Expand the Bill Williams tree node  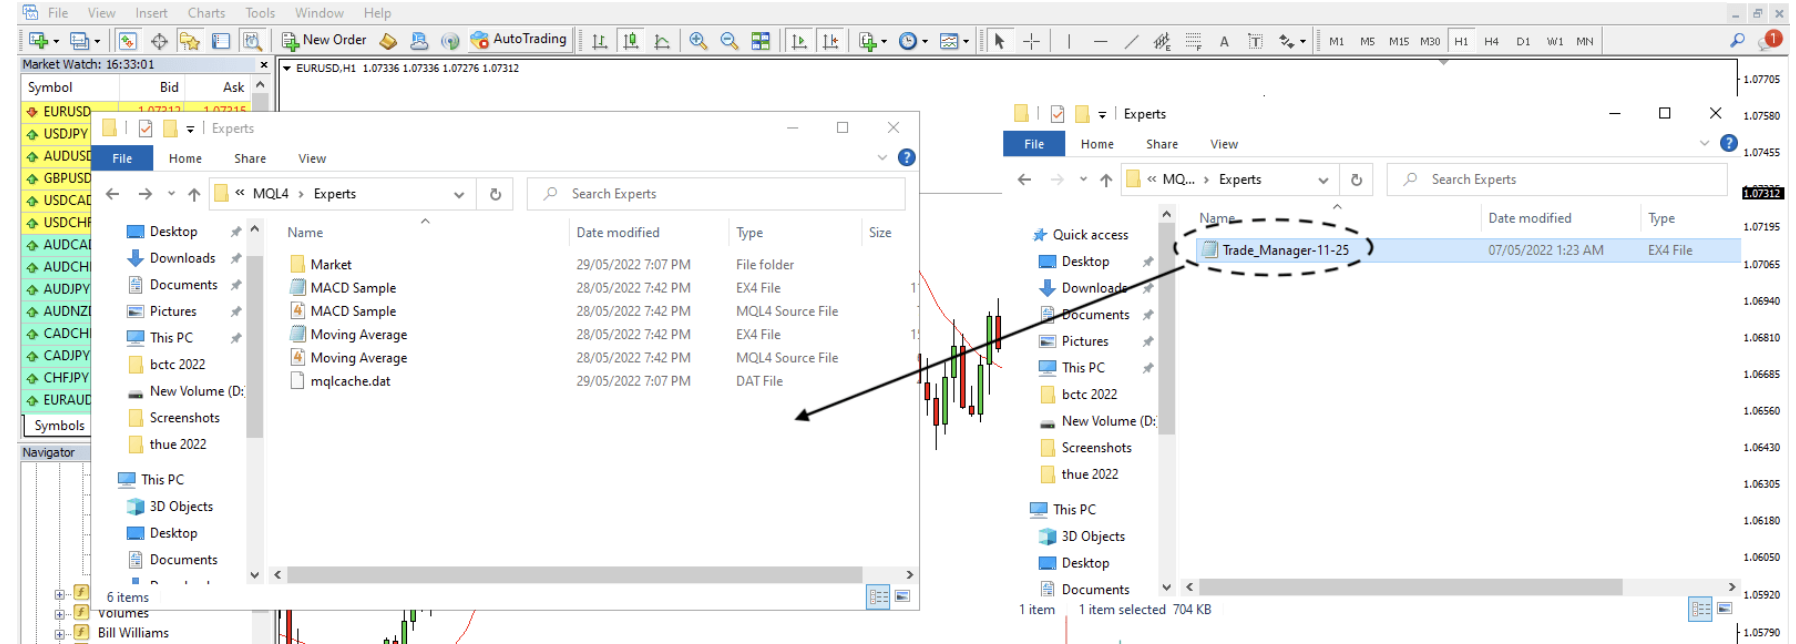click(59, 633)
